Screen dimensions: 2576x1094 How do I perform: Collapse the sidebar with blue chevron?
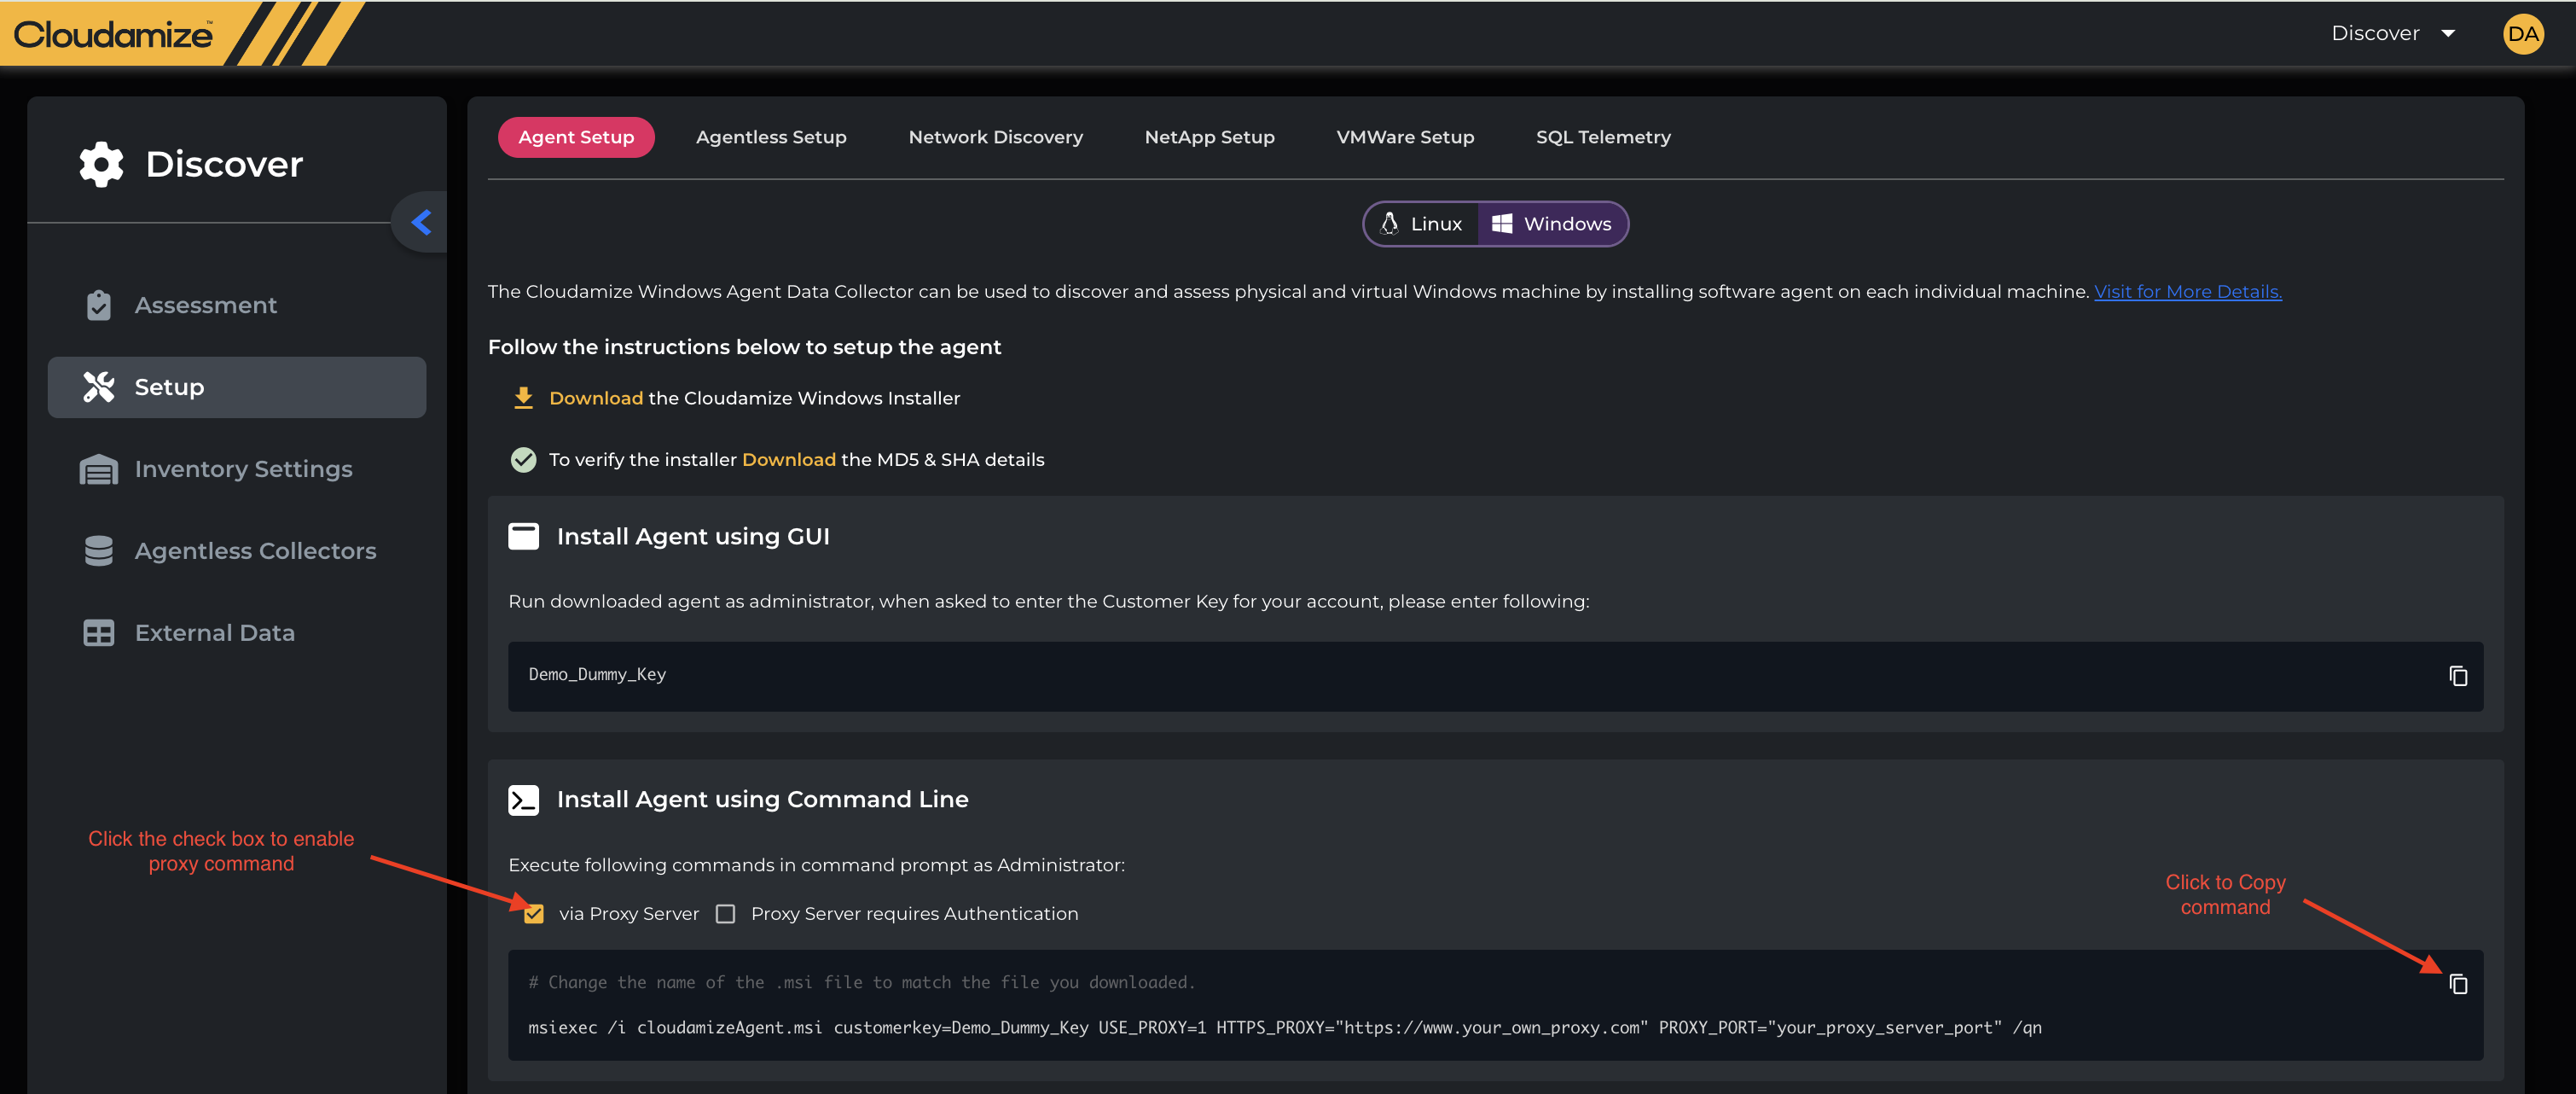tap(421, 222)
